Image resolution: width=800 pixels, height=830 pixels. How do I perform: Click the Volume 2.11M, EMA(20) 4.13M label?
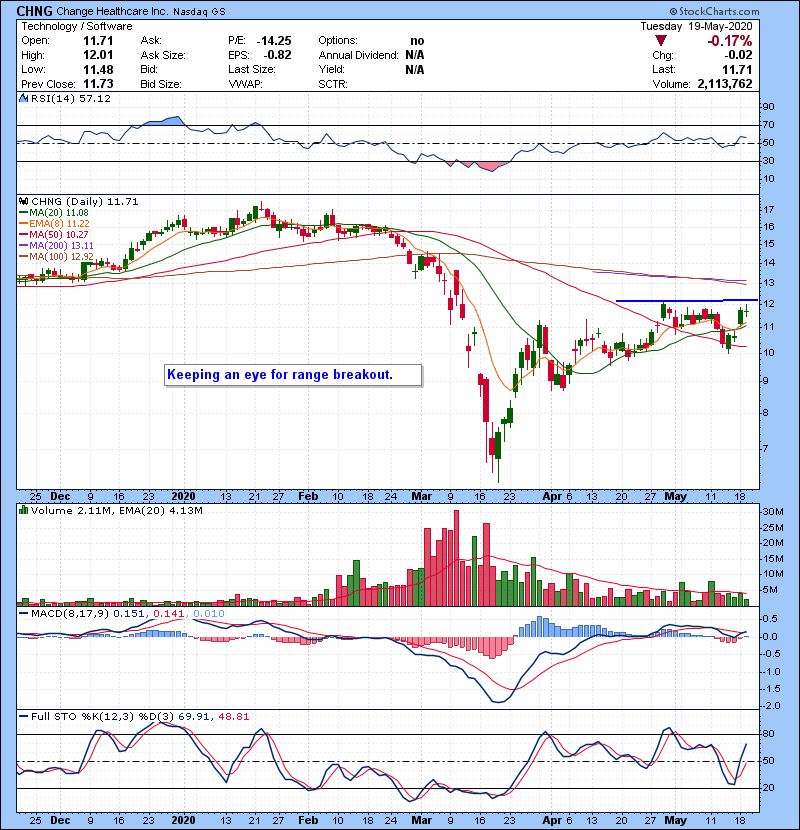point(116,510)
